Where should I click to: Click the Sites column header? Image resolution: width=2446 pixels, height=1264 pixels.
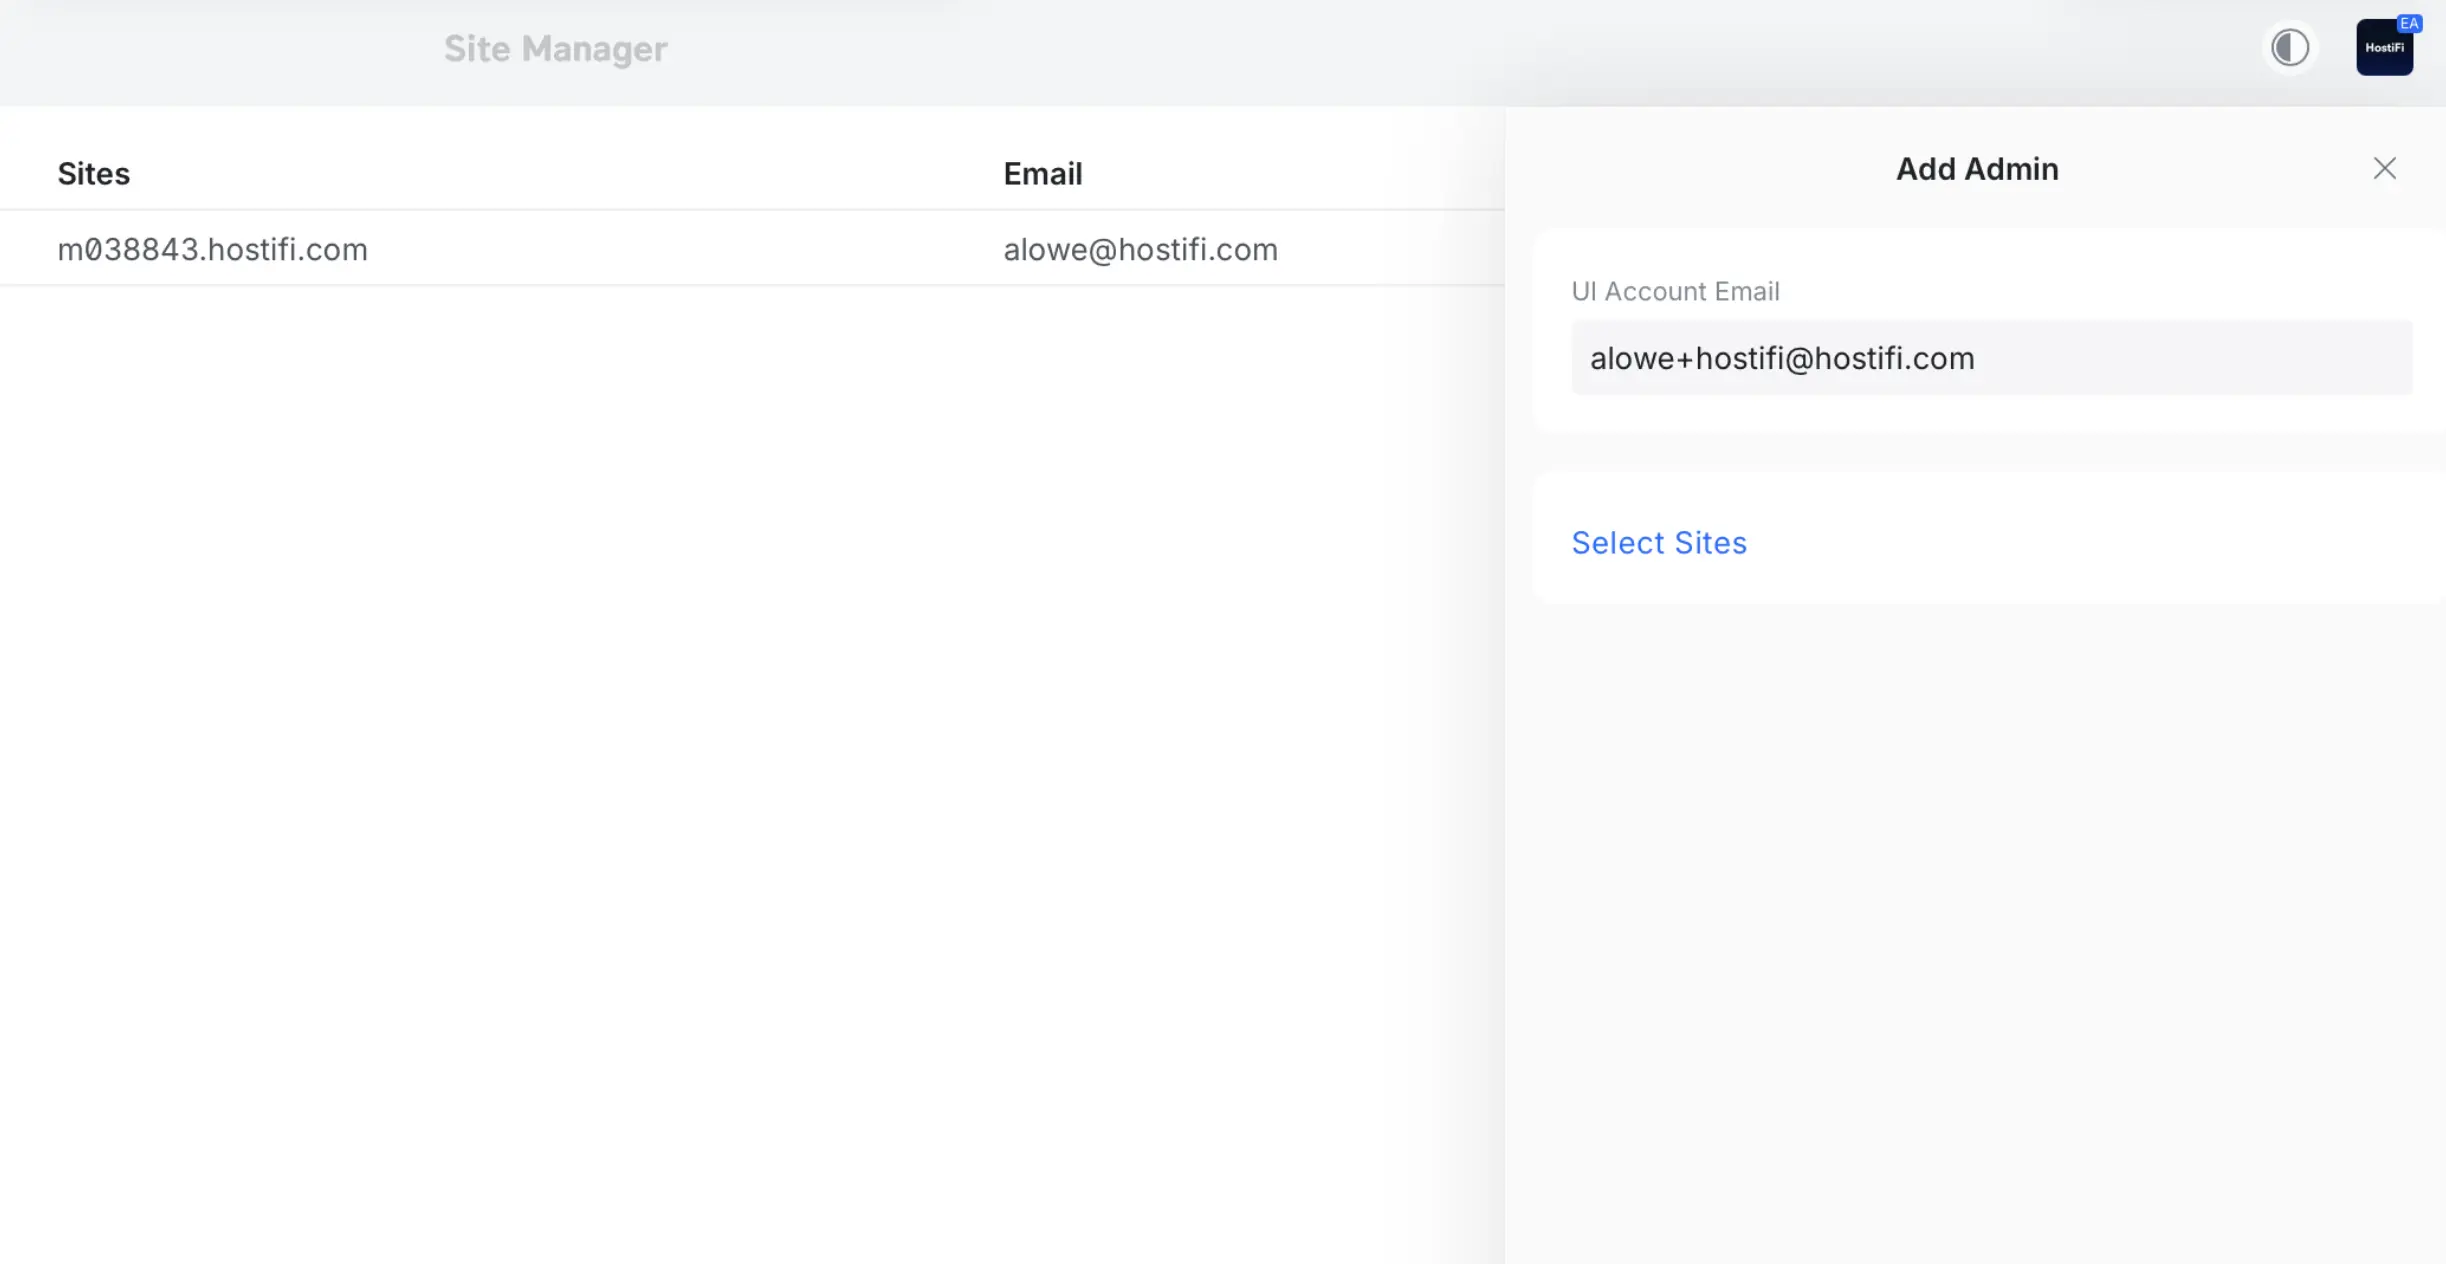click(x=93, y=173)
